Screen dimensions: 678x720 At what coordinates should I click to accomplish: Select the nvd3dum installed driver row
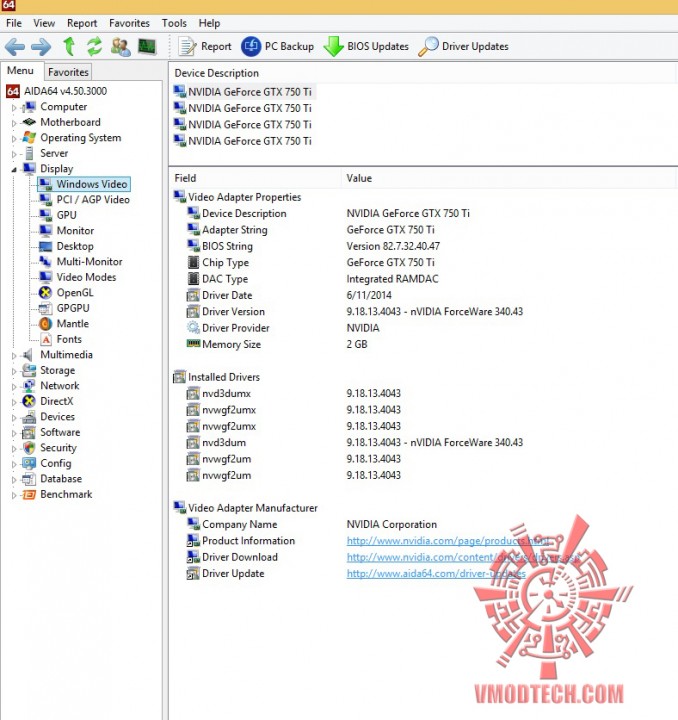coord(424,443)
